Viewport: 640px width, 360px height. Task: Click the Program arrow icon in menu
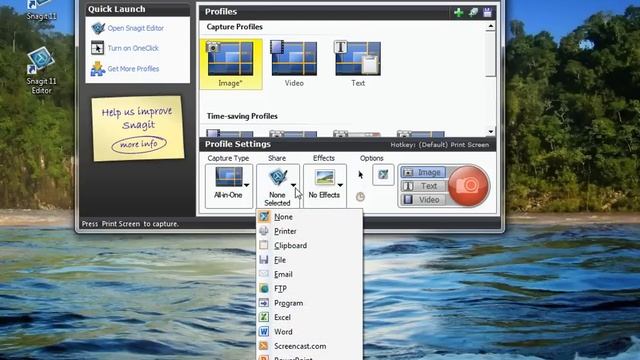point(264,303)
